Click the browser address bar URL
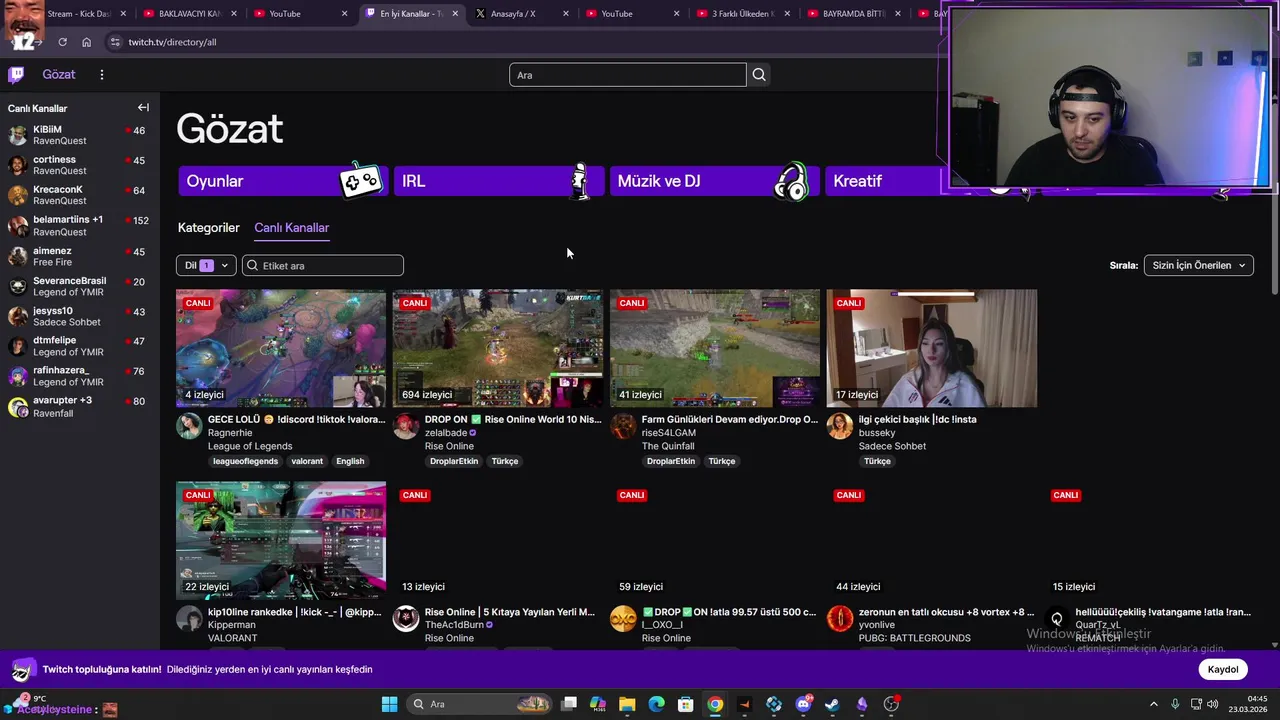Screen dimensions: 1280x720 click(x=172, y=42)
